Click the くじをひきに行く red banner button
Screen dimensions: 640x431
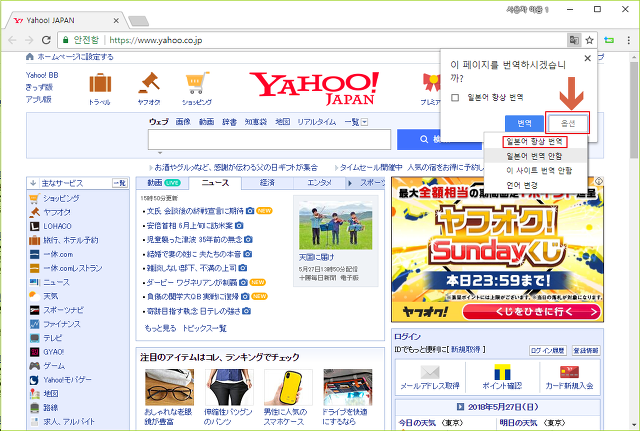[532, 312]
